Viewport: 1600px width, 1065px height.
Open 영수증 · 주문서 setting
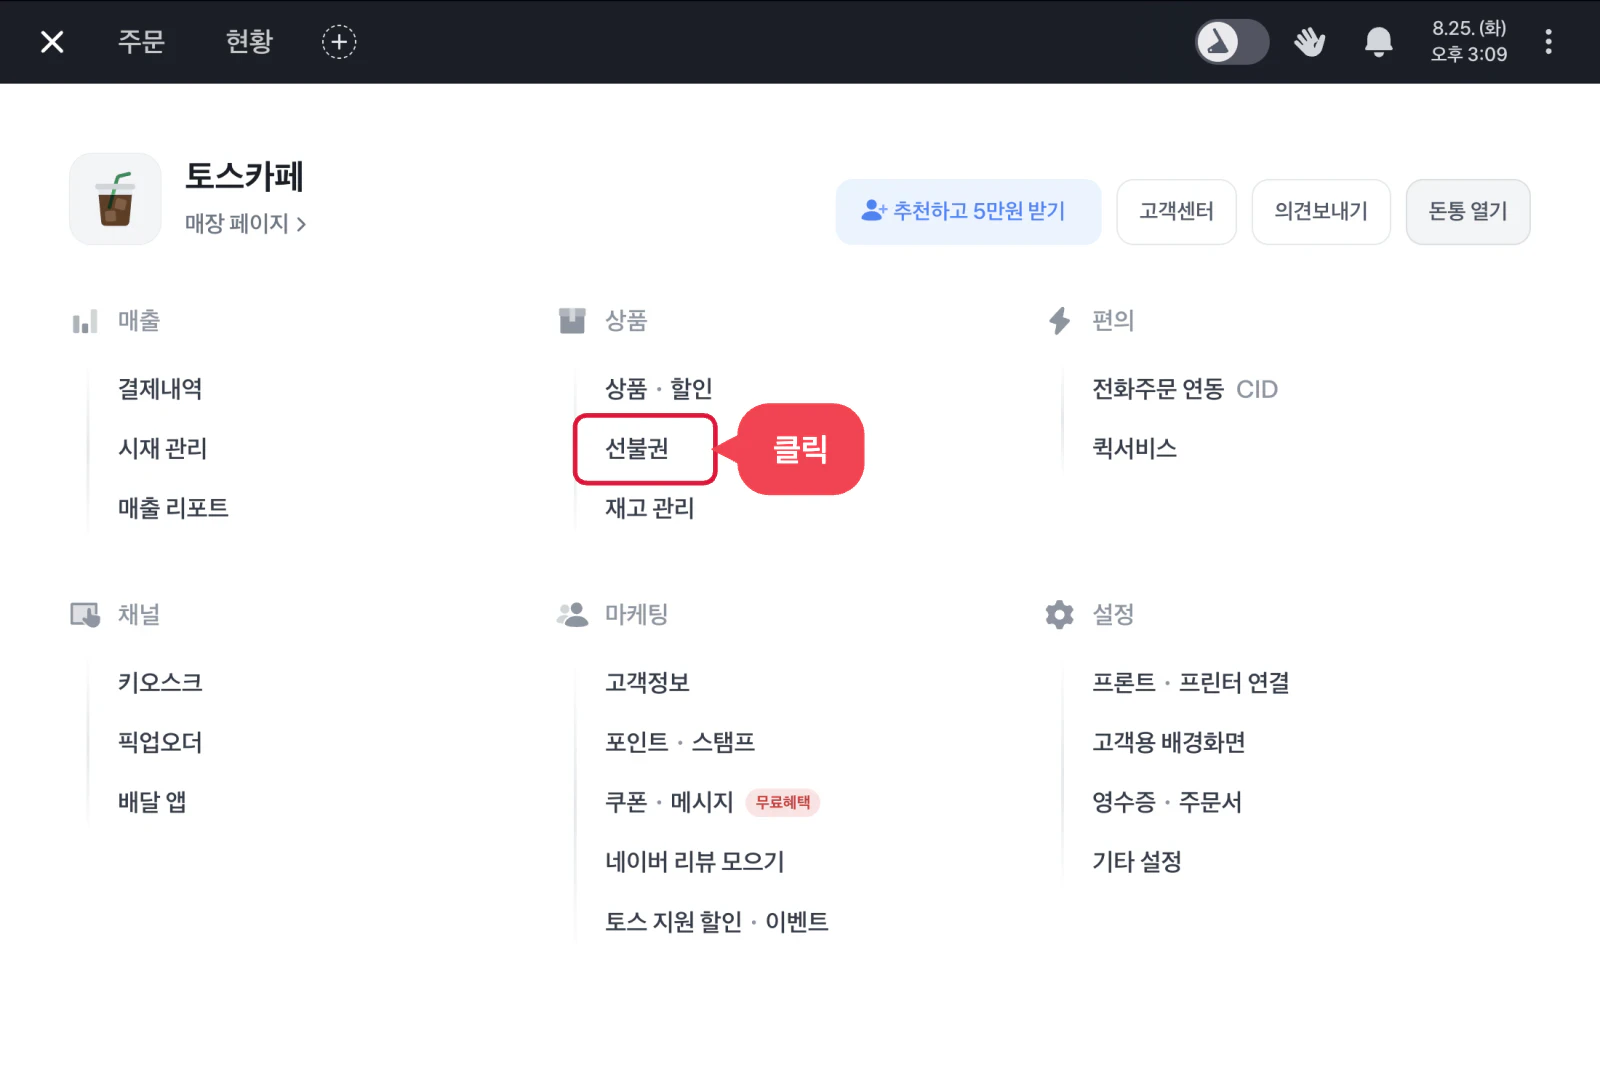[x=1166, y=802]
